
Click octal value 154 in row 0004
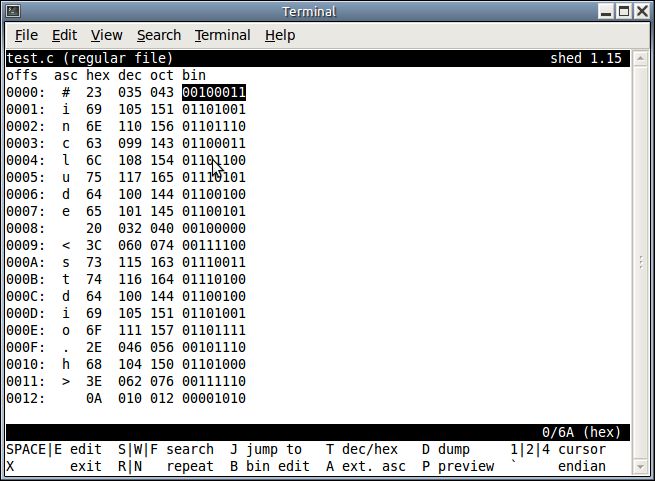pos(162,160)
